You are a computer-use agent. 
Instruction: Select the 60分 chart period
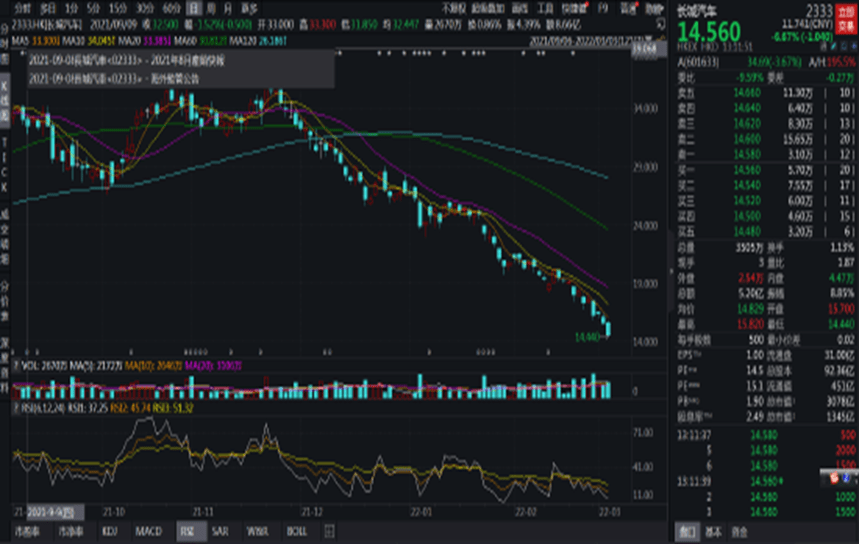(x=171, y=6)
